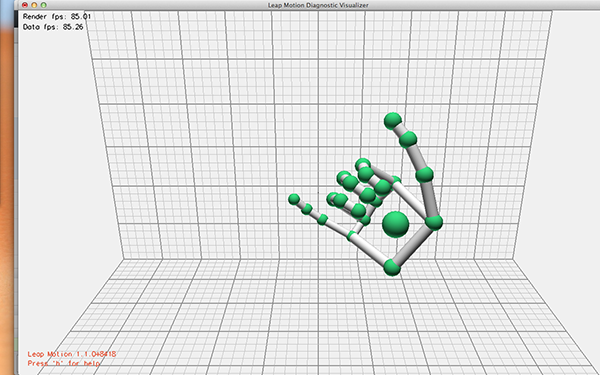The image size is (600, 375).
Task: Click the Leap Motion Diagnostic Visualizer title bar
Action: click(x=318, y=5)
